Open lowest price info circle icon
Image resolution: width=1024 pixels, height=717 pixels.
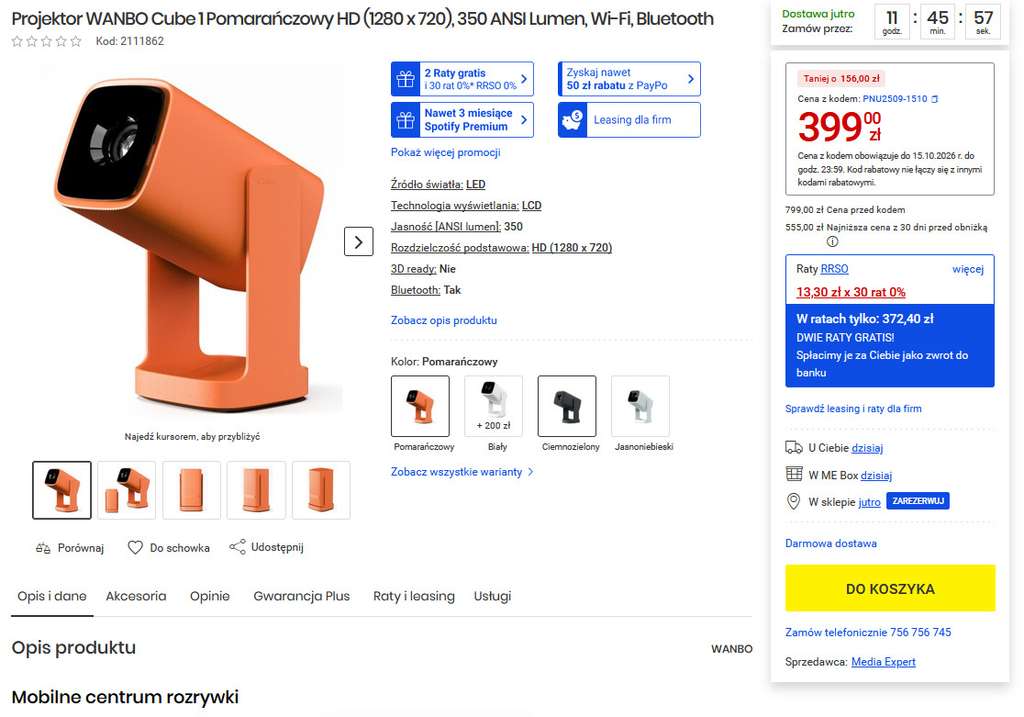pyautogui.click(x=832, y=242)
